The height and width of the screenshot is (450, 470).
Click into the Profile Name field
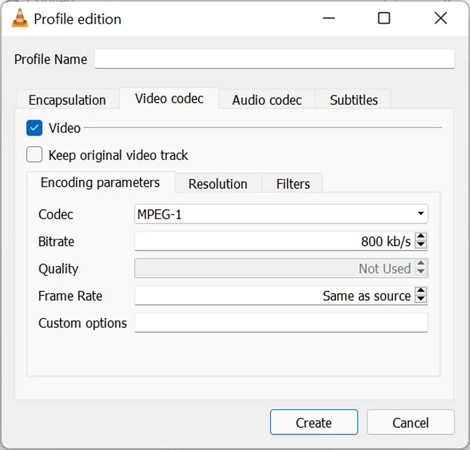275,59
